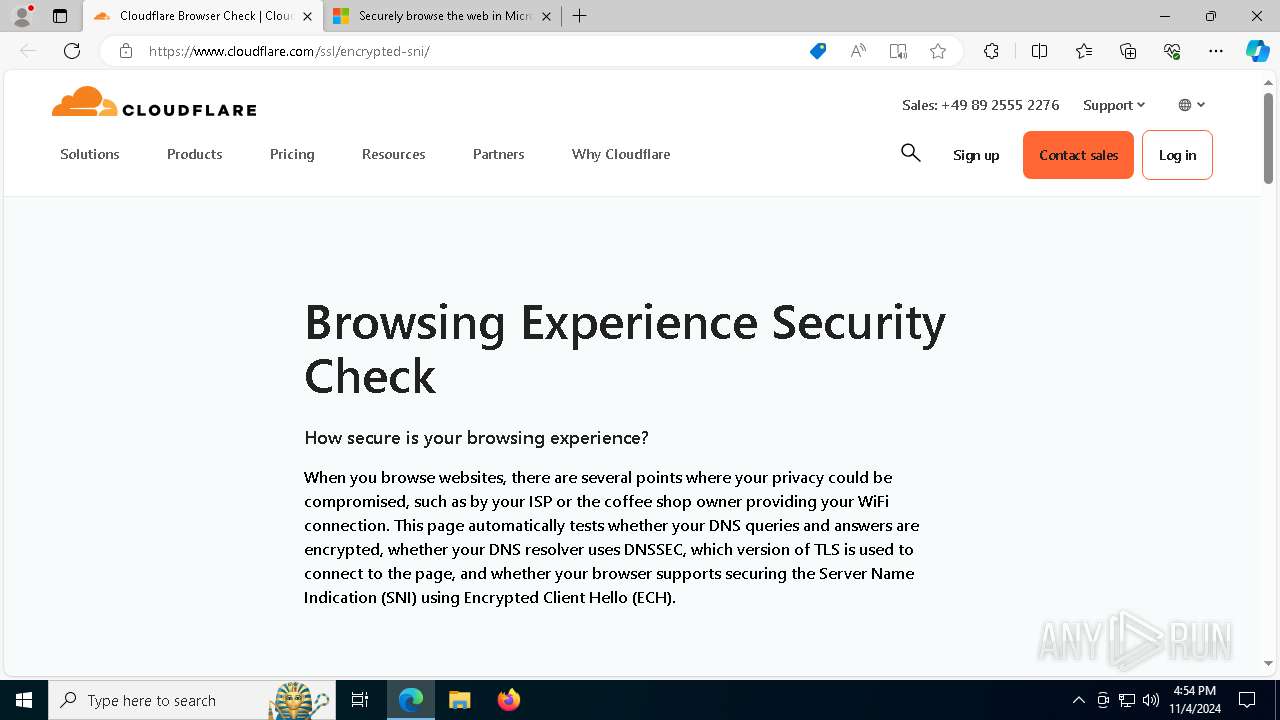Open Microsoft Edge from the taskbar

click(x=411, y=700)
